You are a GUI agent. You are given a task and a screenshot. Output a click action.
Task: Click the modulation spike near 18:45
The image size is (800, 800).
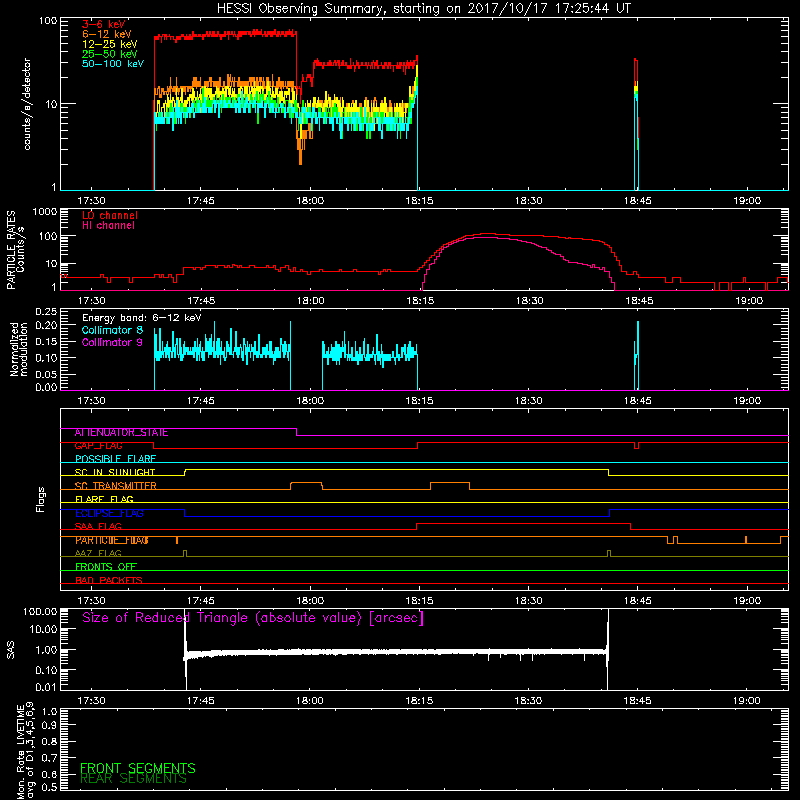tap(637, 355)
